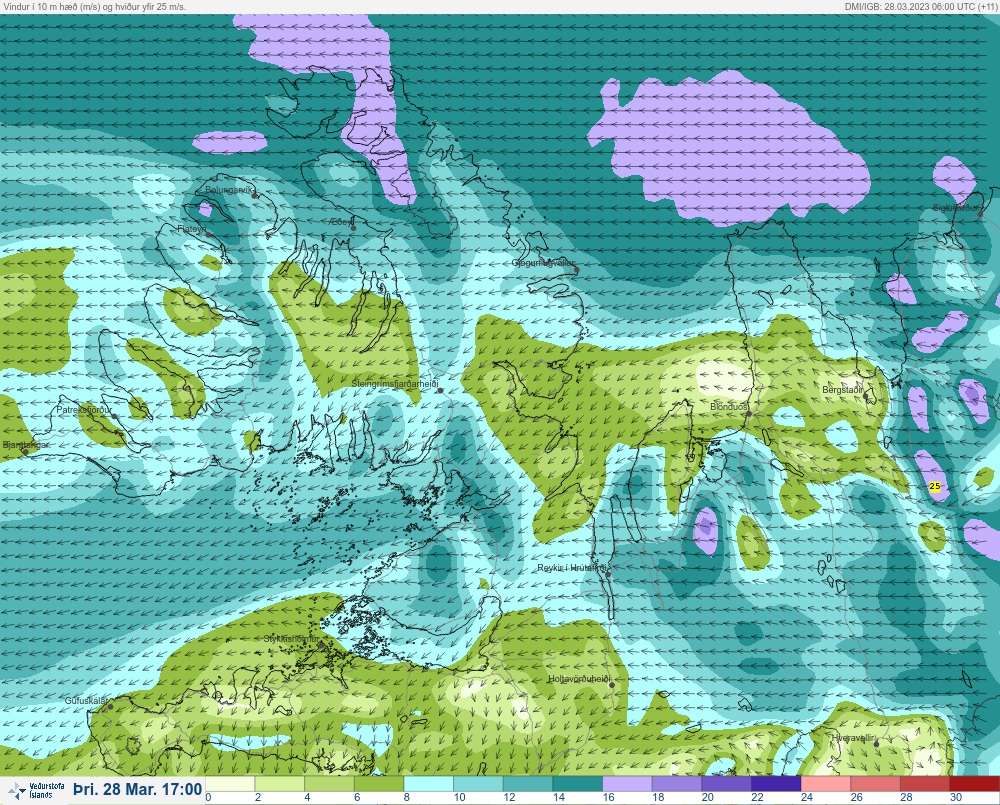Screen dimensions: 1000x805
Task: Click the forecast time Þri. 28 Mar. 17:00
Action: (138, 789)
